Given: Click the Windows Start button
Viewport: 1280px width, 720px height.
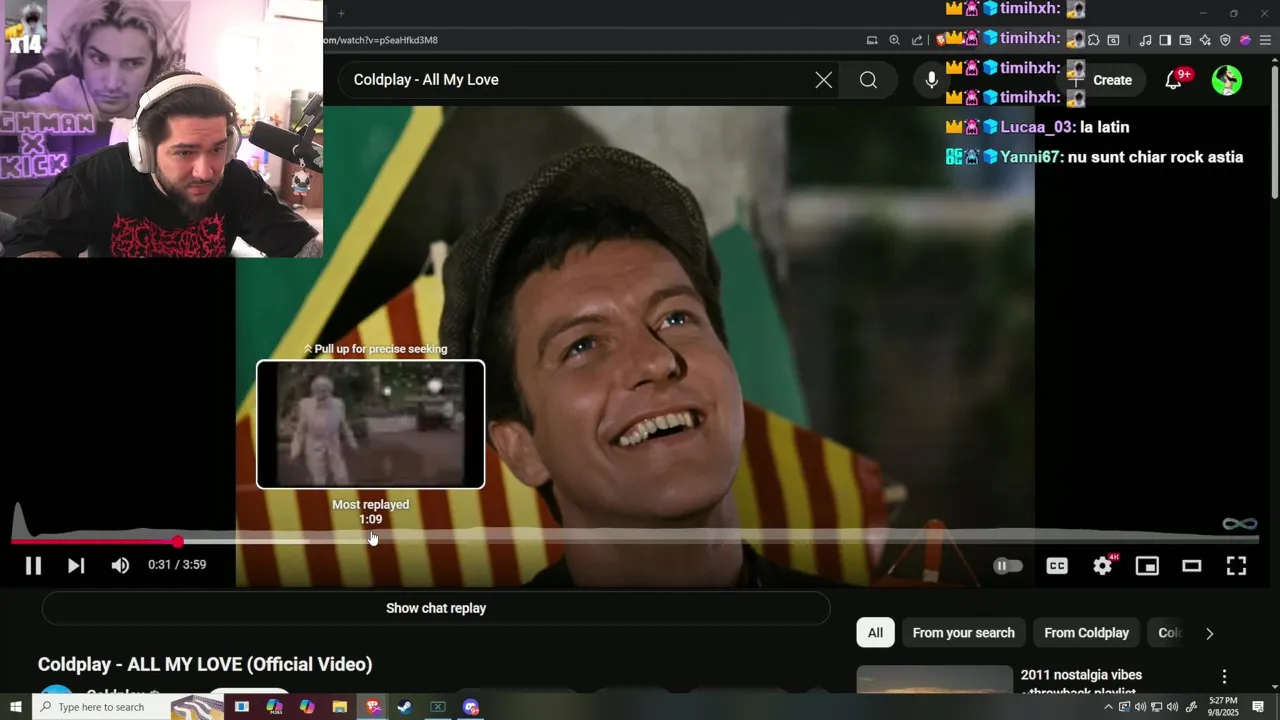Looking at the screenshot, I should 15,707.
